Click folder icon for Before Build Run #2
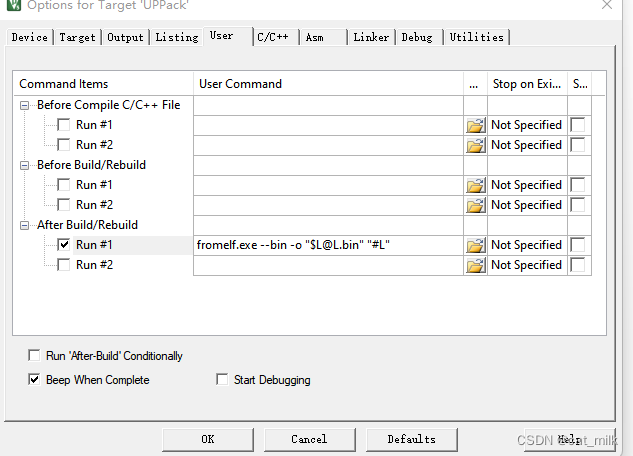The image size is (633, 456). click(476, 205)
